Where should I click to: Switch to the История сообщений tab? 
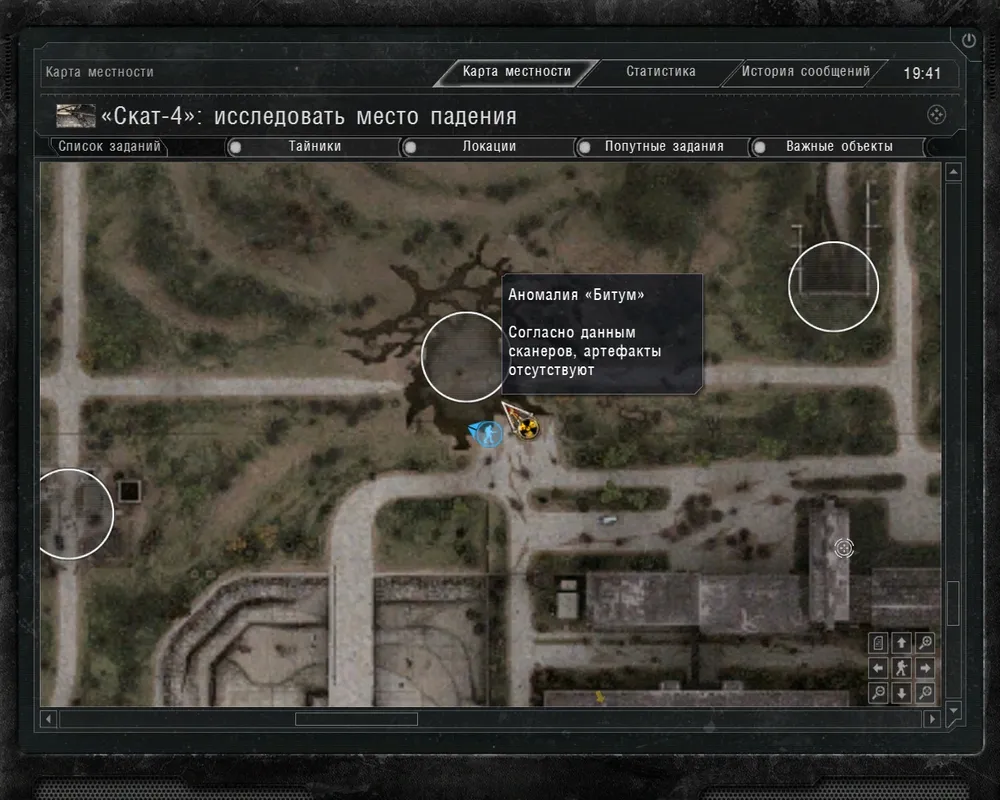pos(805,71)
